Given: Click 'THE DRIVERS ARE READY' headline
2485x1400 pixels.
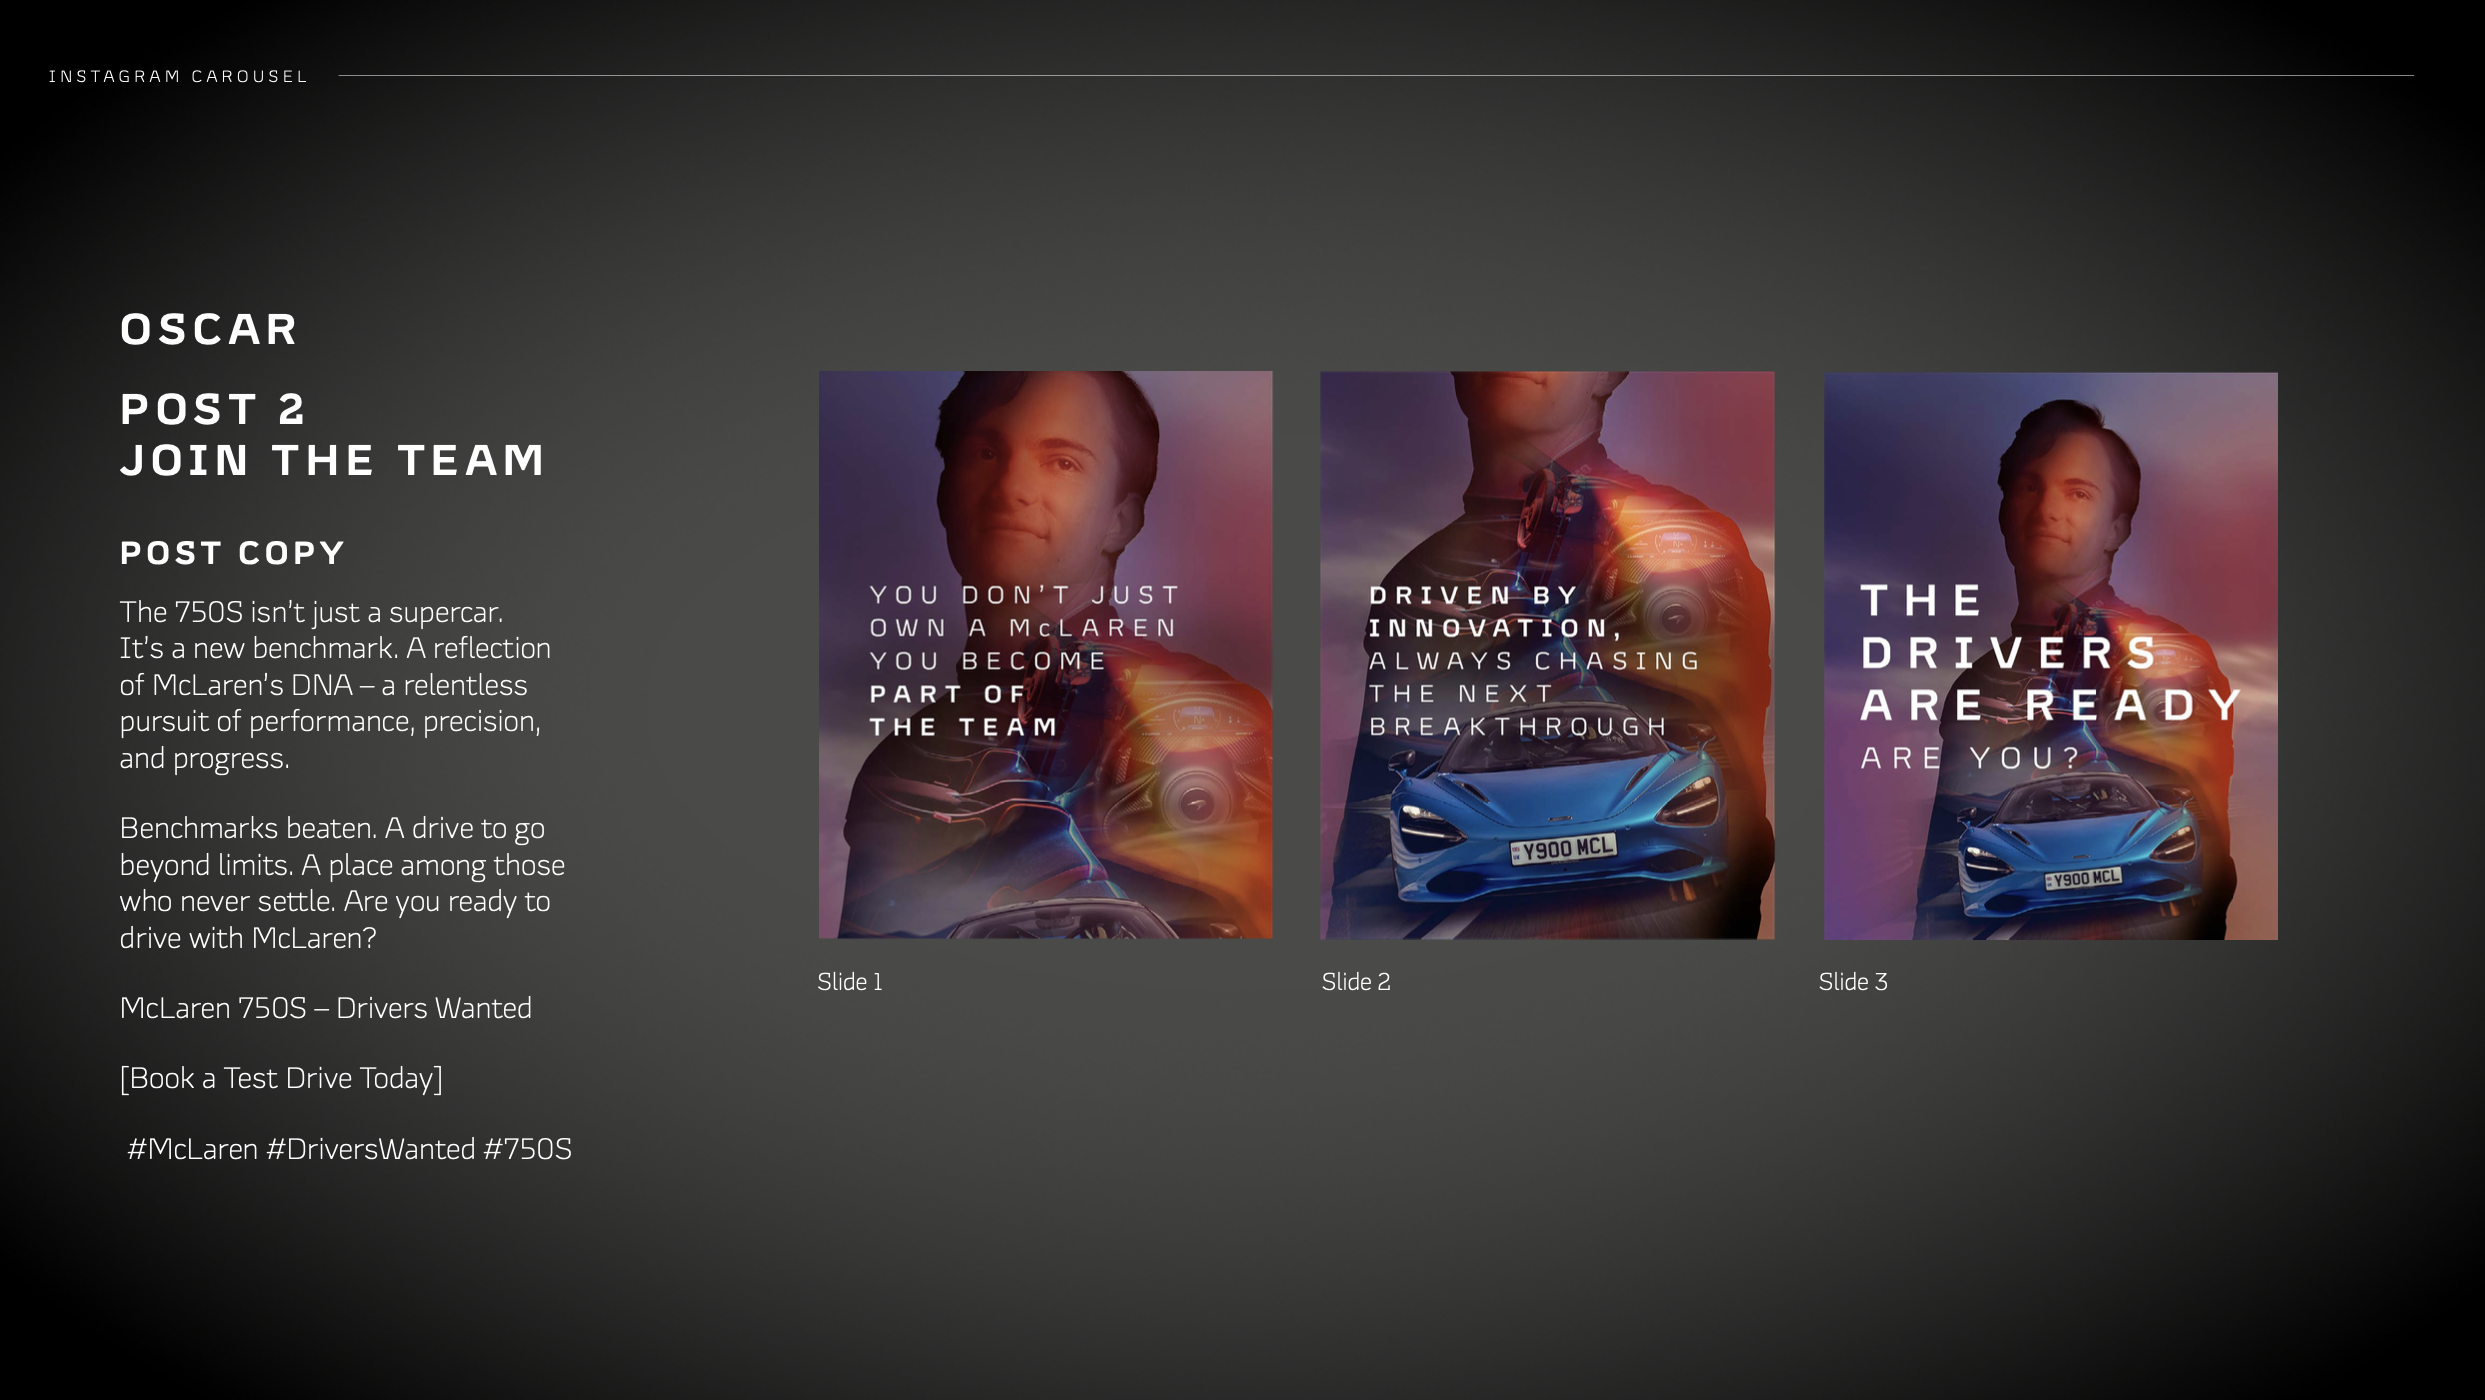Looking at the screenshot, I should click(2050, 653).
